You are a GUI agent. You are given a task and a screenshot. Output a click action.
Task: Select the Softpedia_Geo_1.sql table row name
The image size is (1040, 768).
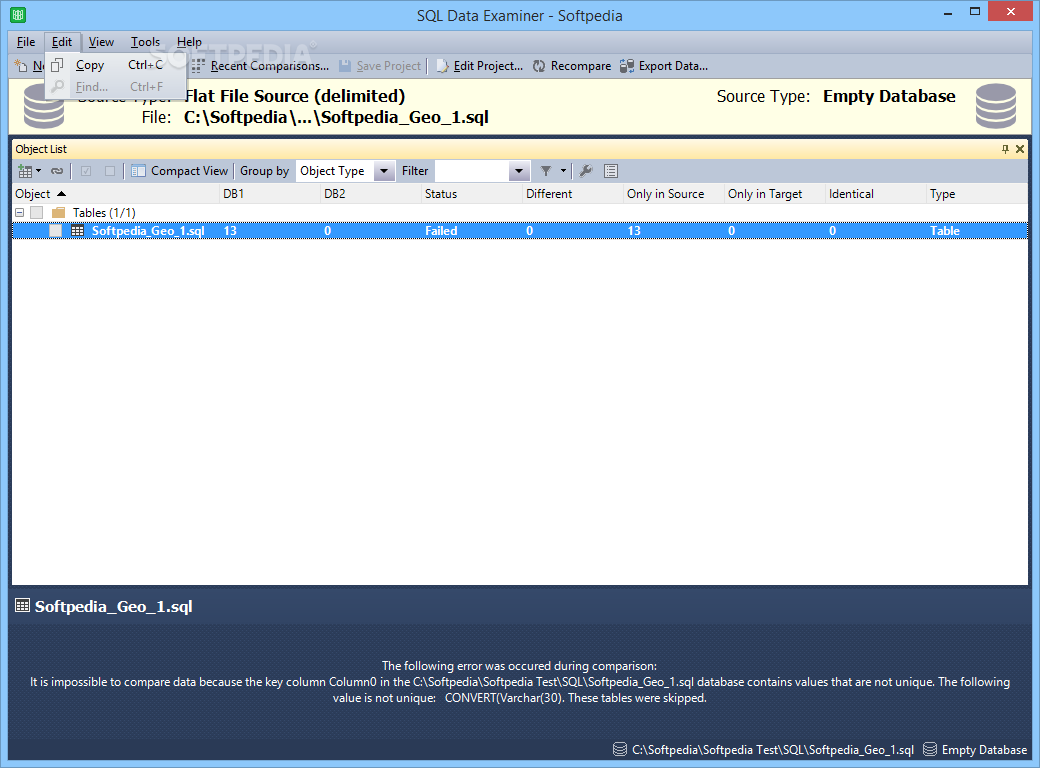[x=148, y=231]
